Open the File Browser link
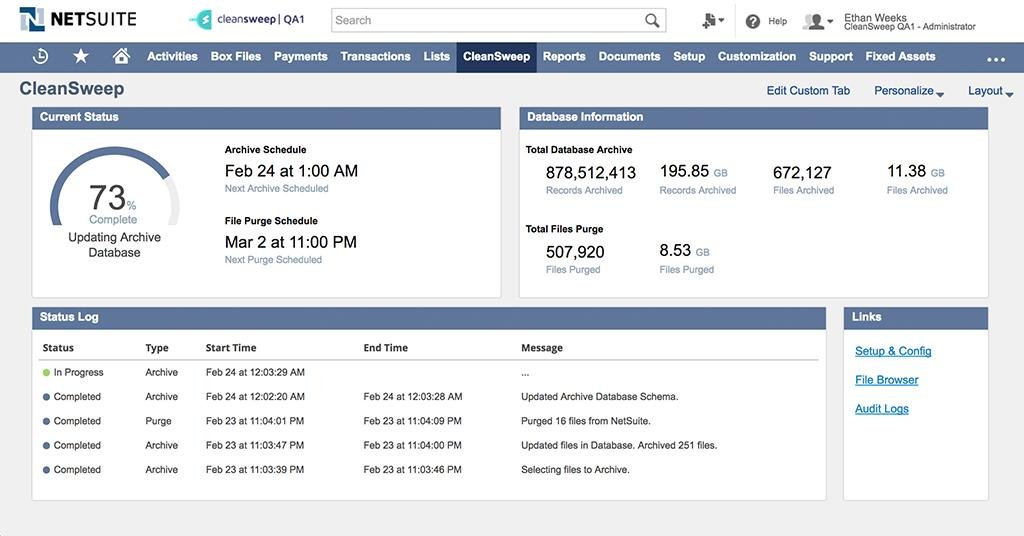This screenshot has width=1024, height=536. [887, 380]
